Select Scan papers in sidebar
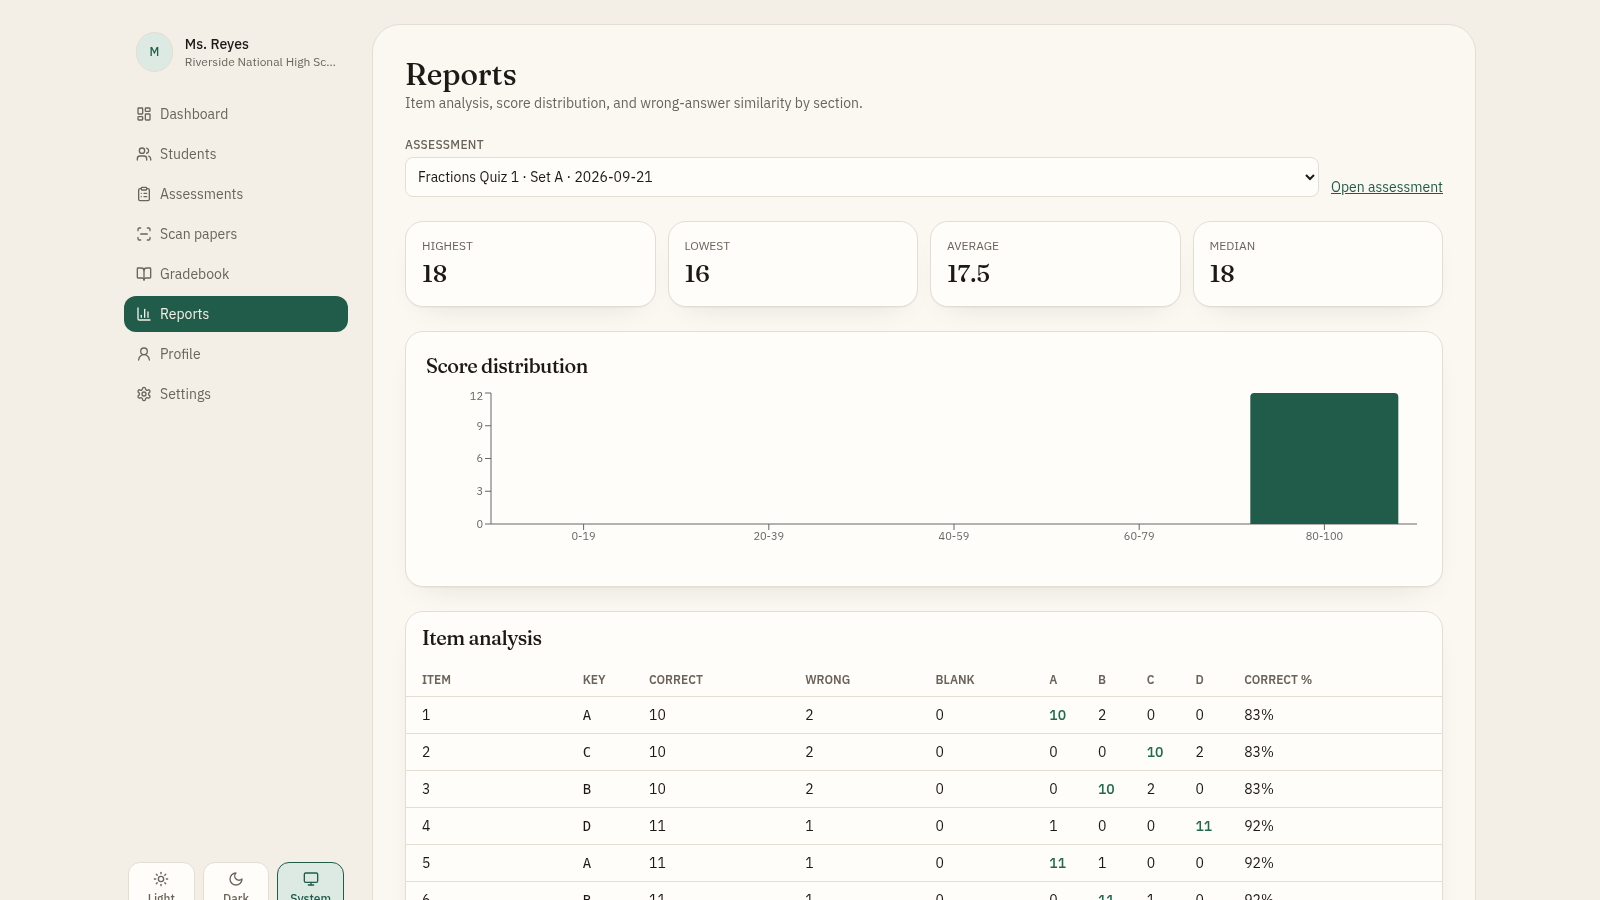The height and width of the screenshot is (900, 1600). tap(236, 234)
